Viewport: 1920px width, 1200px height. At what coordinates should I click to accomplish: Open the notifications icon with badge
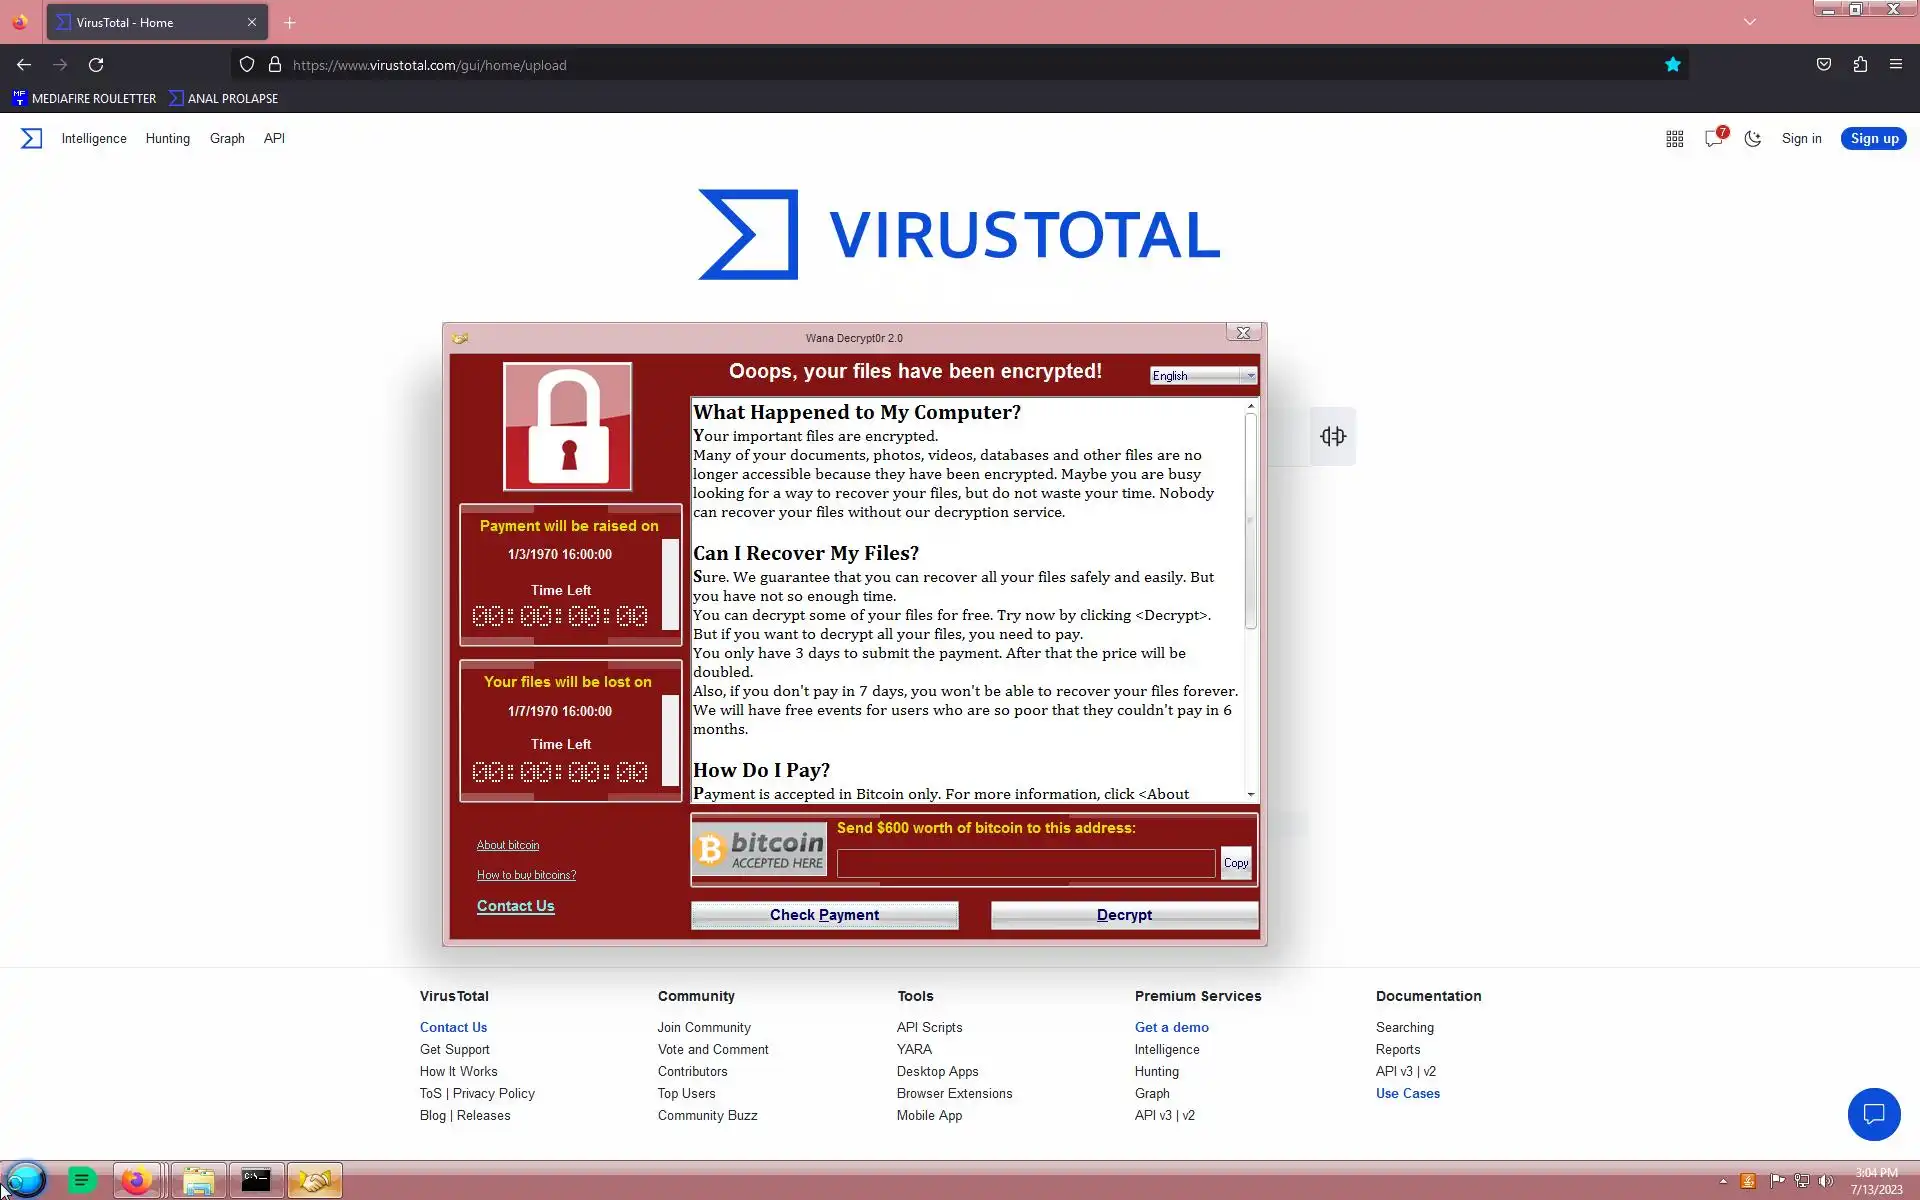click(1714, 138)
